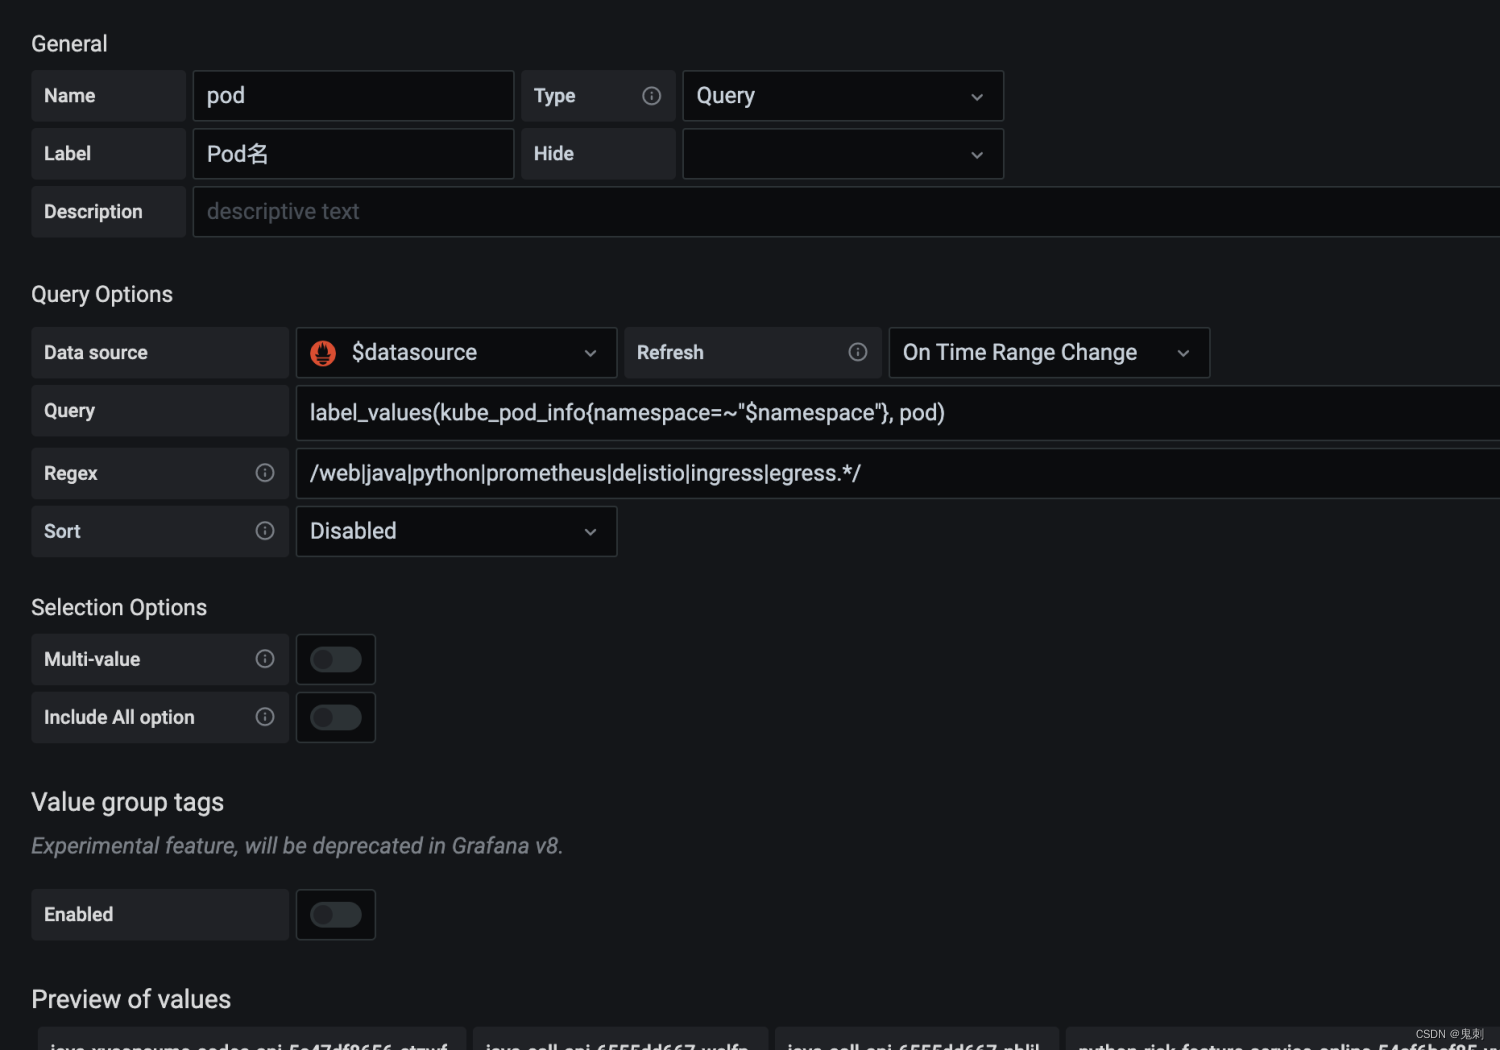
Task: Open the Multi-value info tooltip
Action: [x=264, y=659]
